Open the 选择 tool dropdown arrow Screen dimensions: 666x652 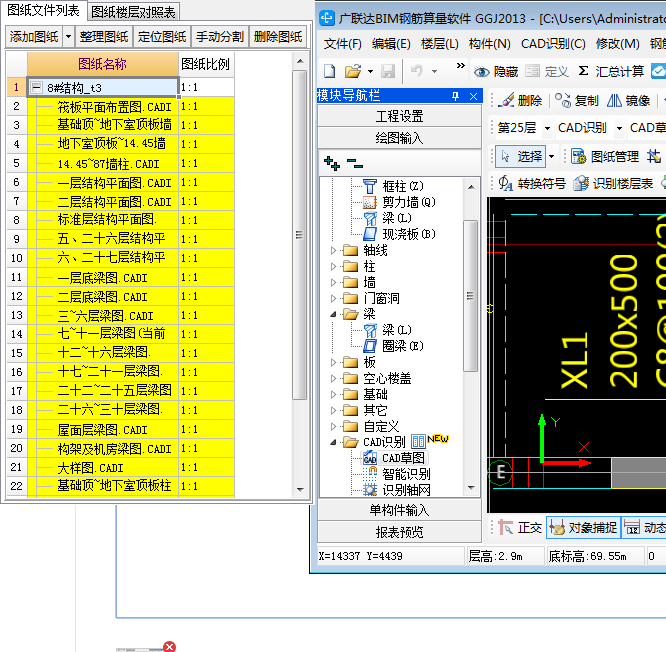tap(551, 157)
